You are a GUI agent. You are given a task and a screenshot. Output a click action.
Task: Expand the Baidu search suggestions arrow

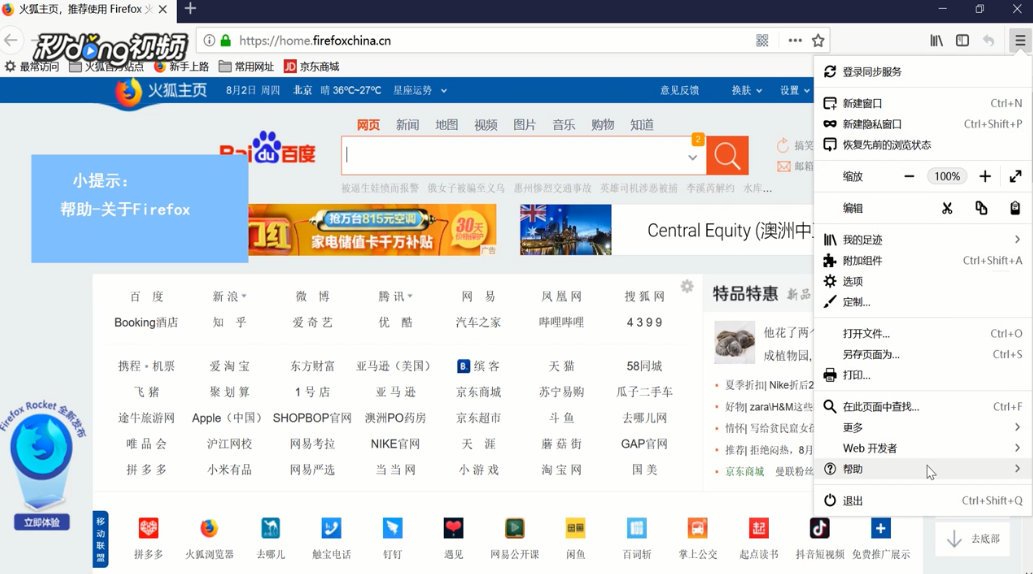692,158
